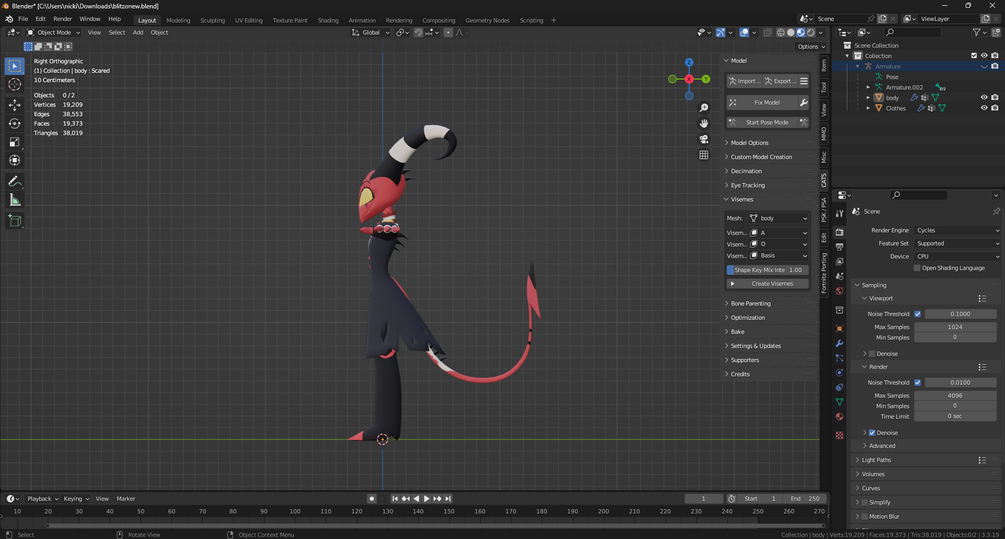Open Modifier properties wrench icon

point(840,343)
